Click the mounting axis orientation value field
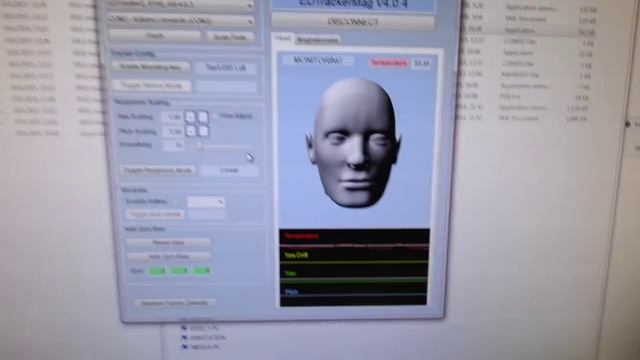The width and height of the screenshot is (640, 360). [226, 68]
